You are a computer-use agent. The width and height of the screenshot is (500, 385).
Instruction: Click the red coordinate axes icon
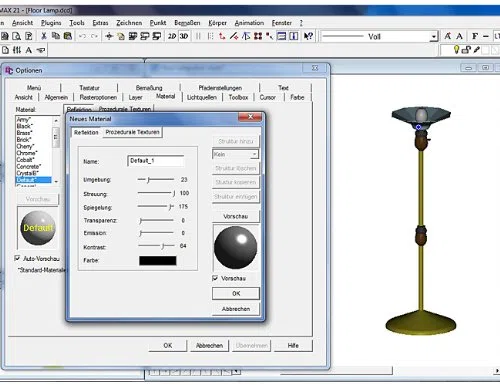tap(222, 36)
